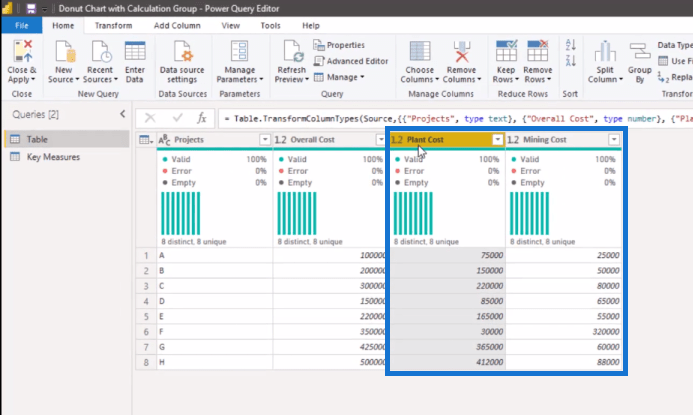Click the Keep Rows icon
Viewport: 693px width, 415px height.
point(506,50)
